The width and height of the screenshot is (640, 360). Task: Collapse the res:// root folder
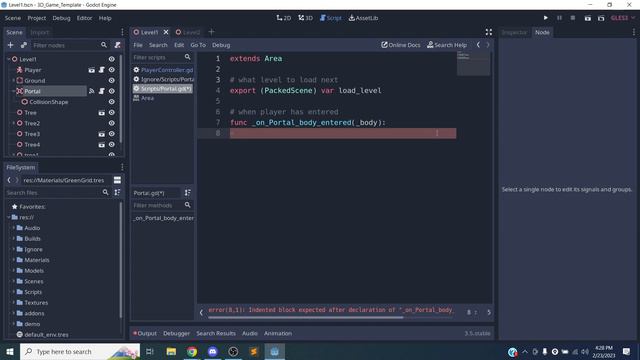(9, 217)
